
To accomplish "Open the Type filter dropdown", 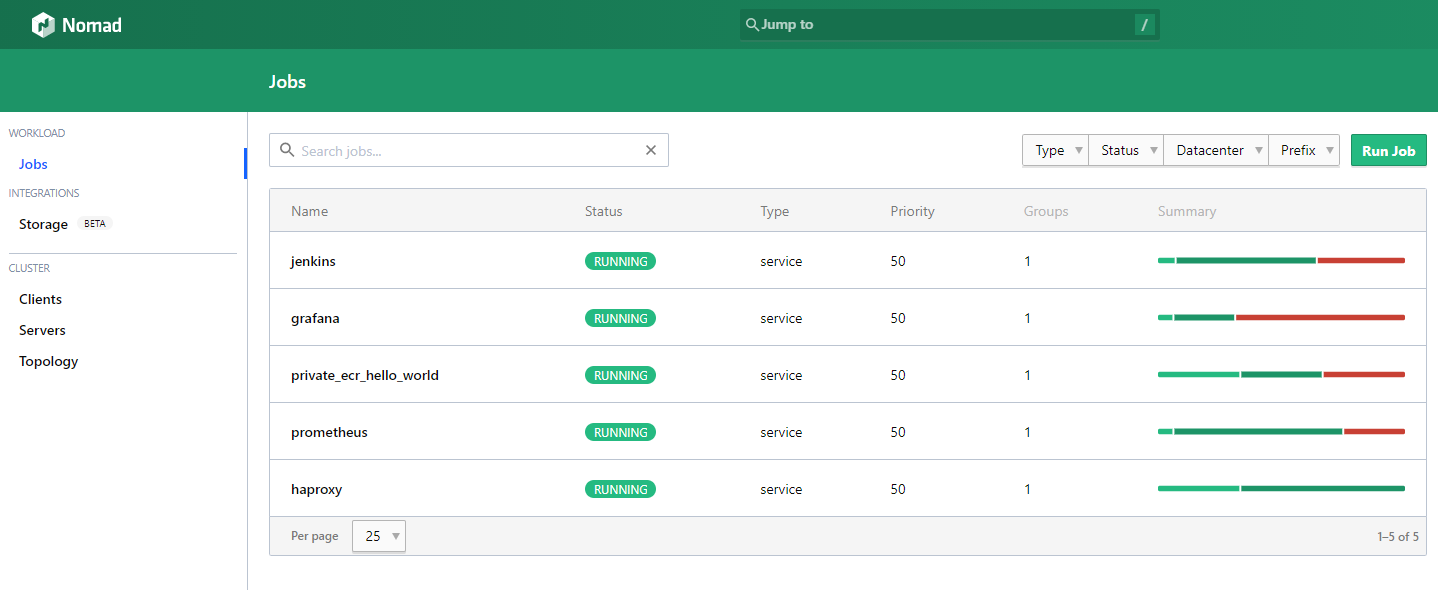I will (1055, 150).
